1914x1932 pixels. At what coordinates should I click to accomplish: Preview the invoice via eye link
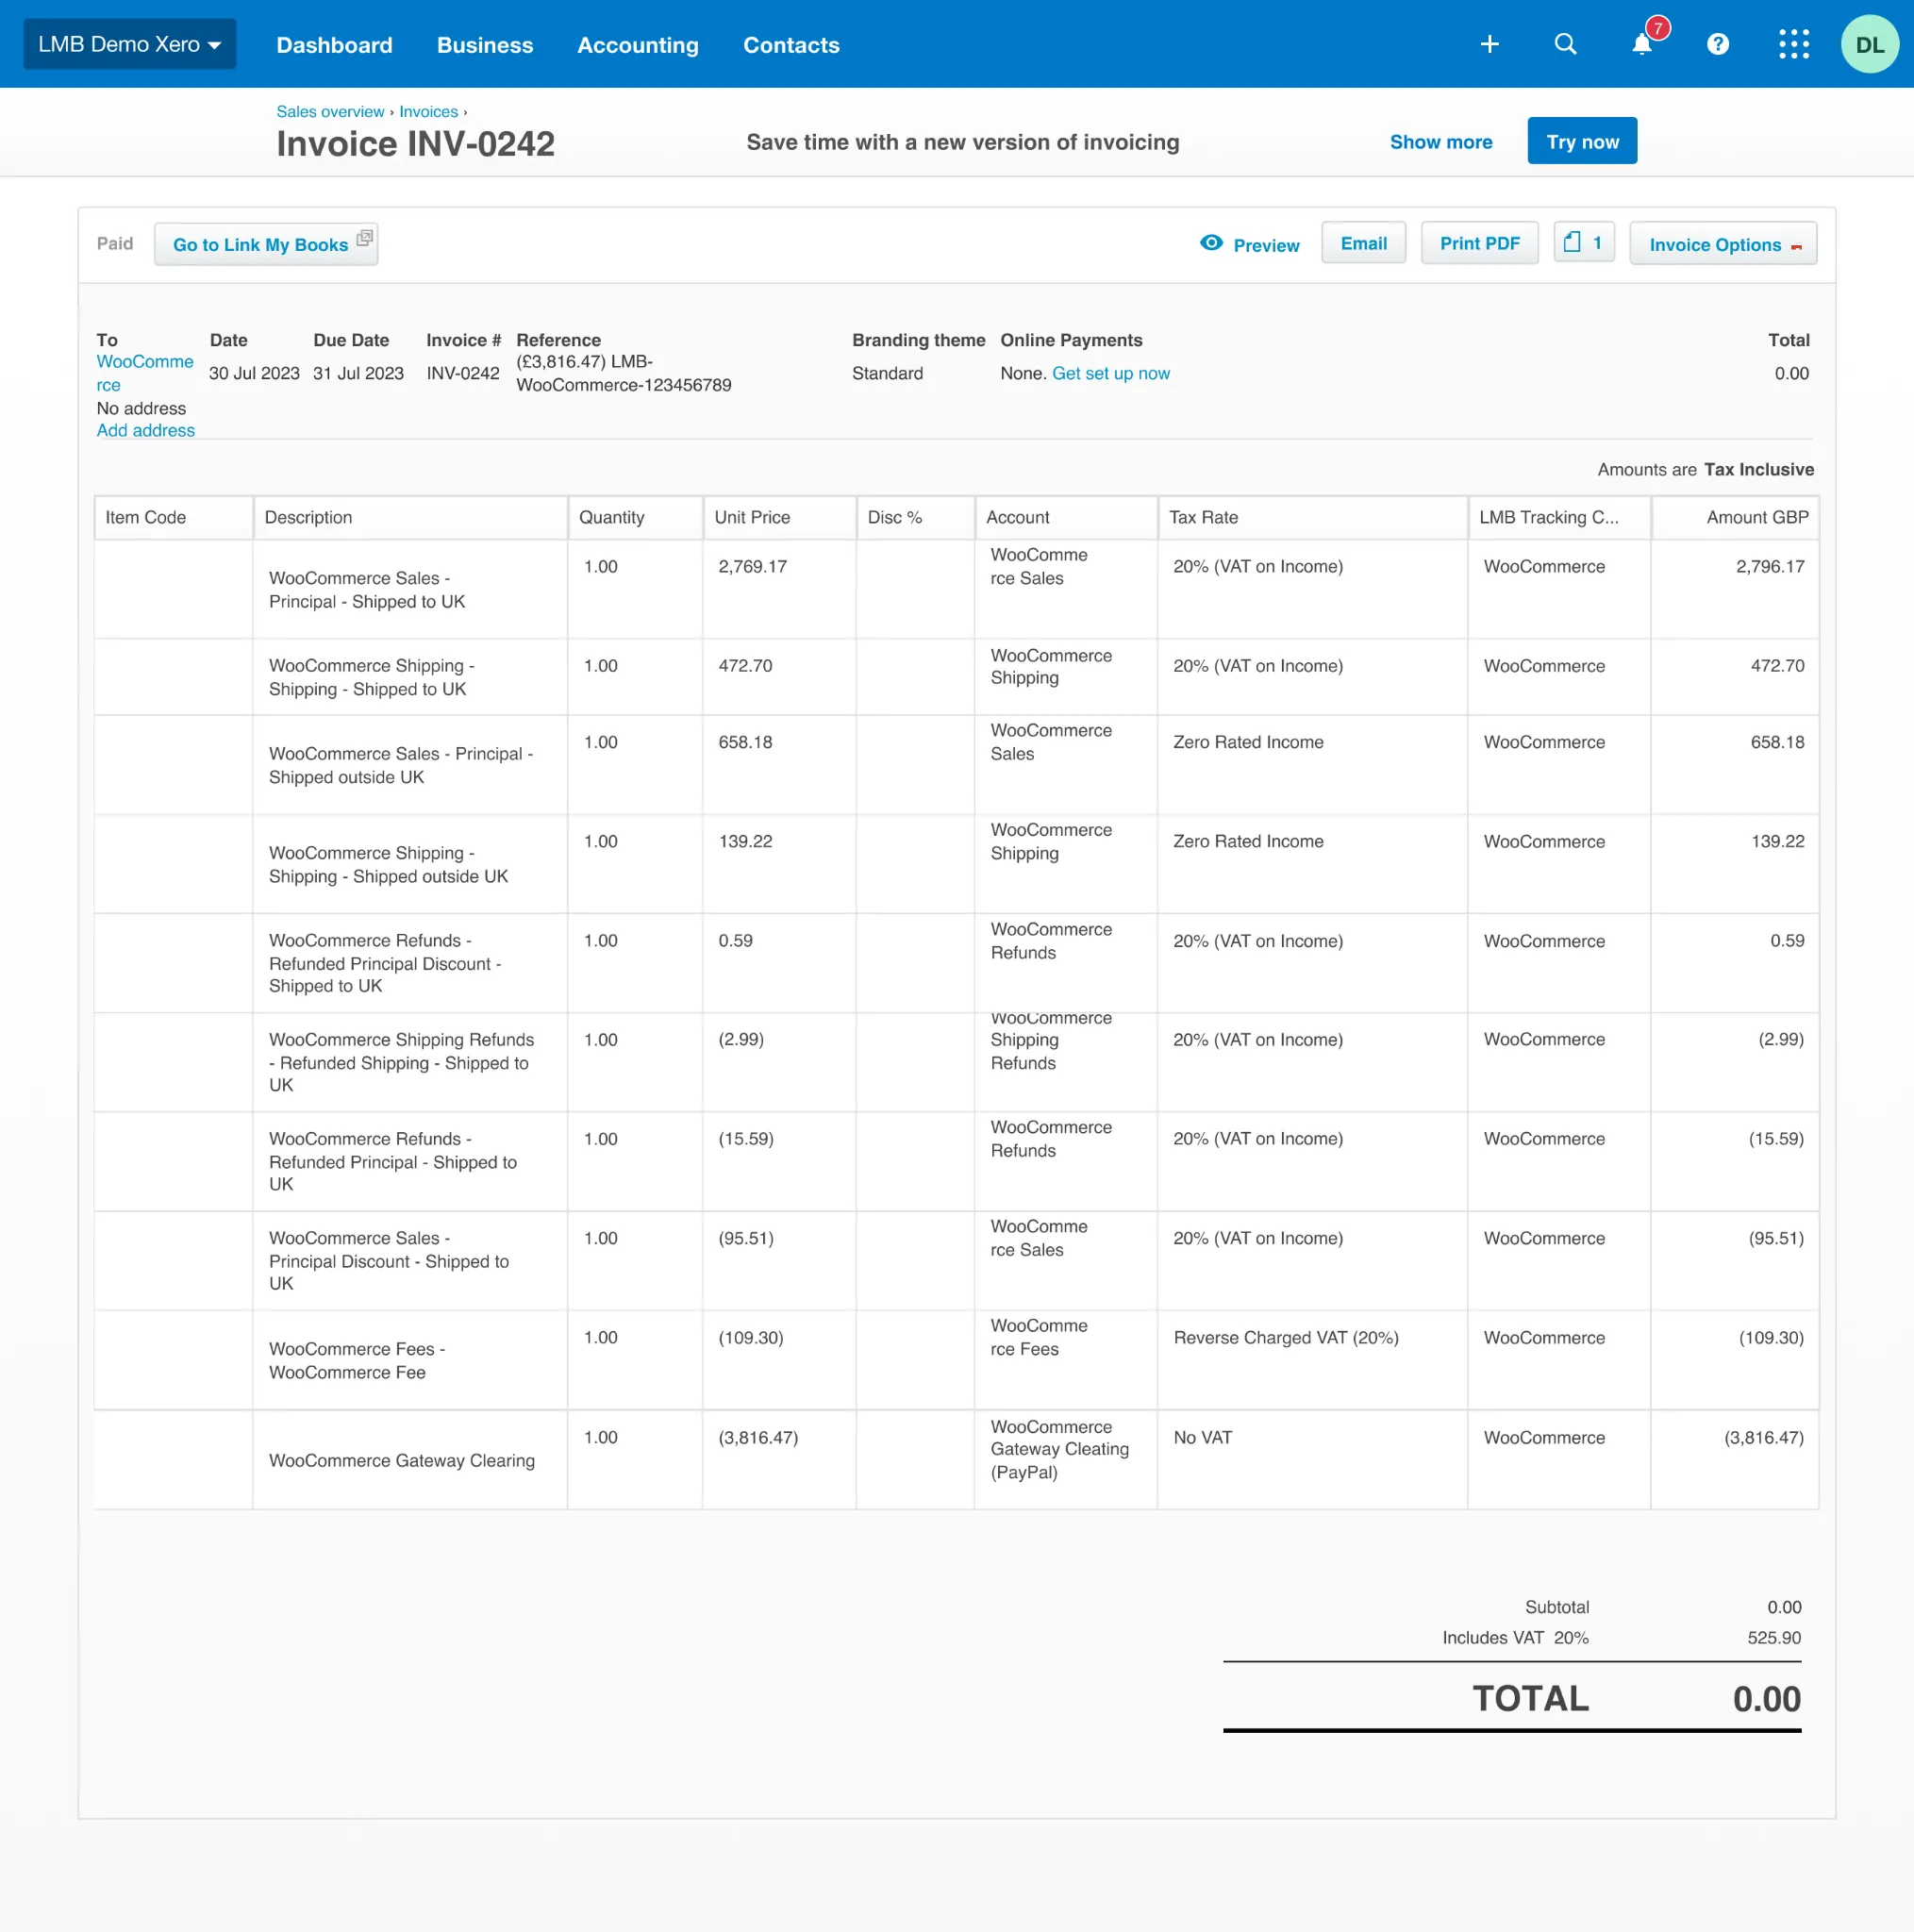point(1250,244)
